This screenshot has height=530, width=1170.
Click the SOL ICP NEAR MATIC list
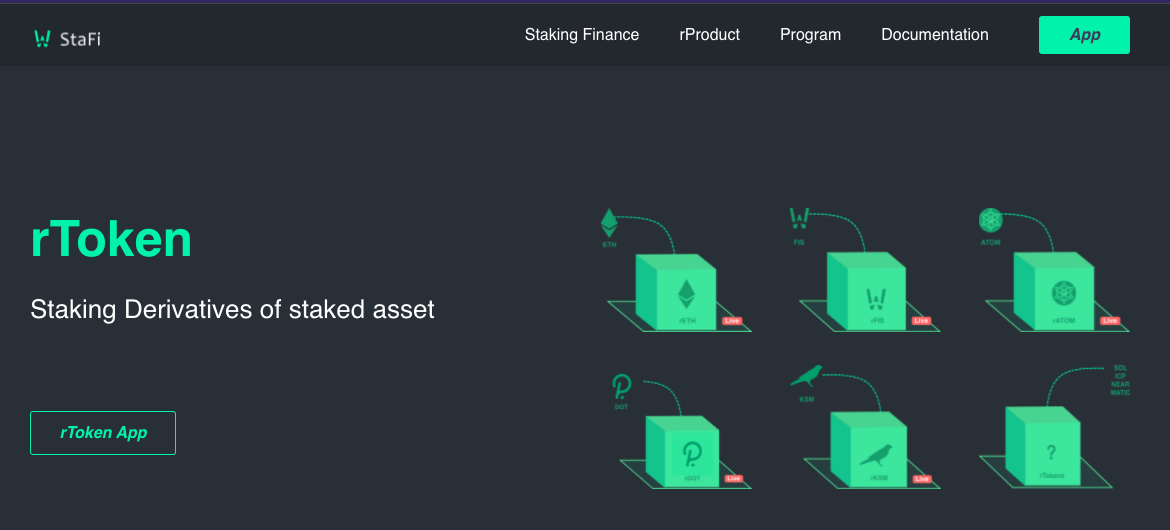tap(1119, 380)
